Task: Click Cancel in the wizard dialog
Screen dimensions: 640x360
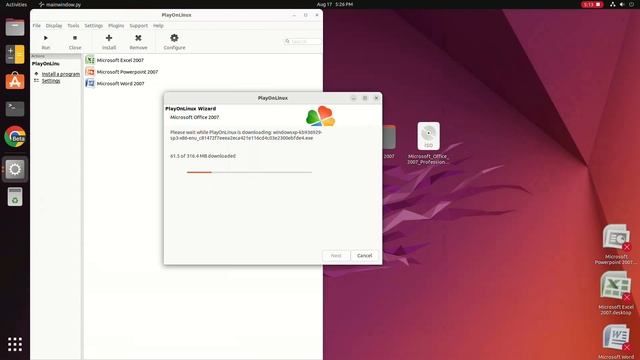Action: [364, 256]
